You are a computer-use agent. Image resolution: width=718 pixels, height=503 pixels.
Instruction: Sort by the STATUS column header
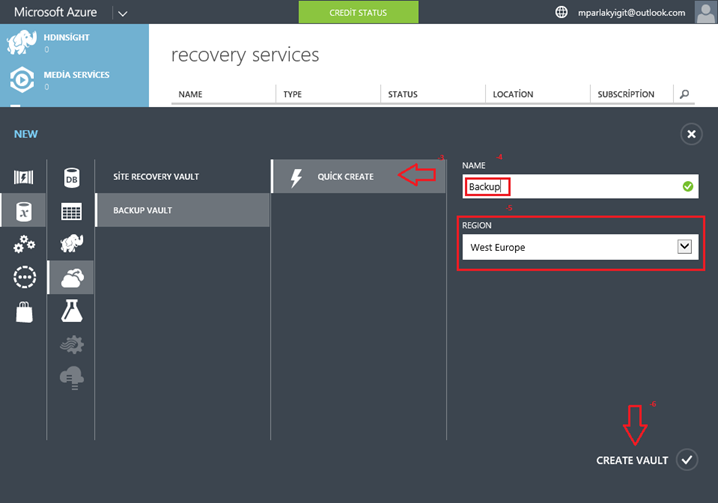click(403, 94)
